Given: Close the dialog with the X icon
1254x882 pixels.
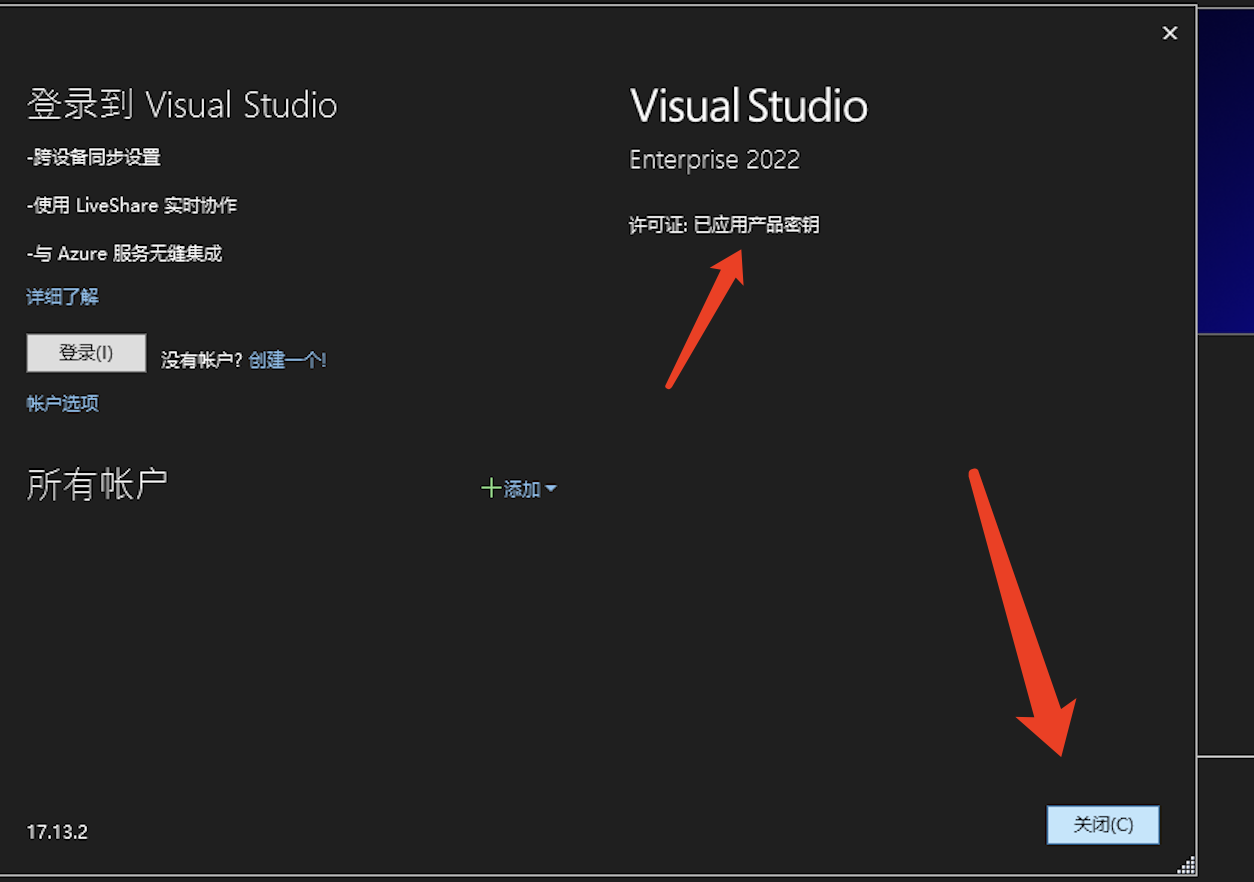Looking at the screenshot, I should [1169, 33].
